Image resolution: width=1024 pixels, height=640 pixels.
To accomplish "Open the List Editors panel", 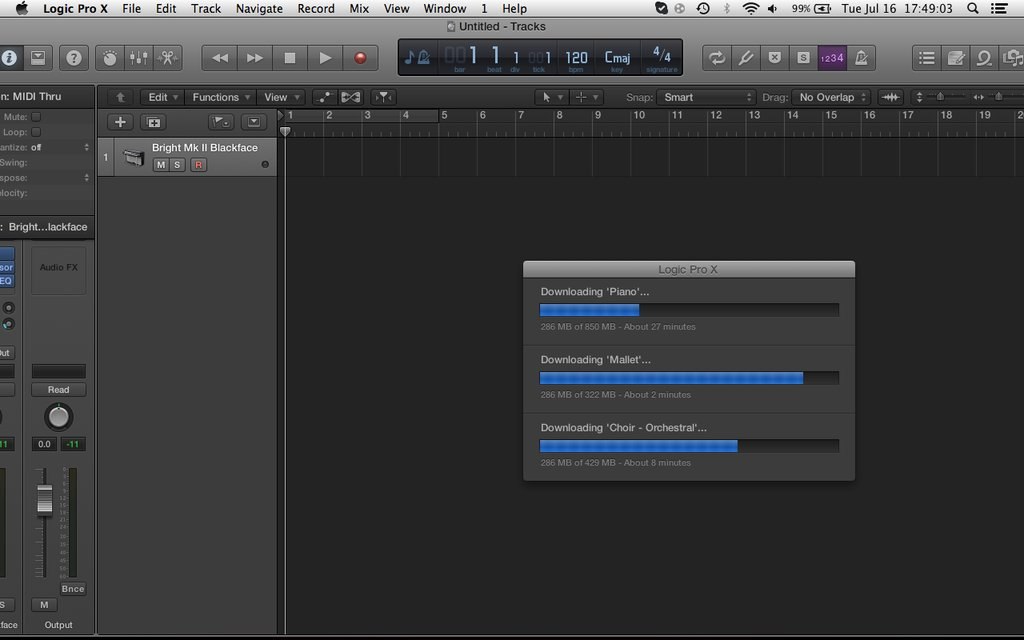I will [x=926, y=58].
